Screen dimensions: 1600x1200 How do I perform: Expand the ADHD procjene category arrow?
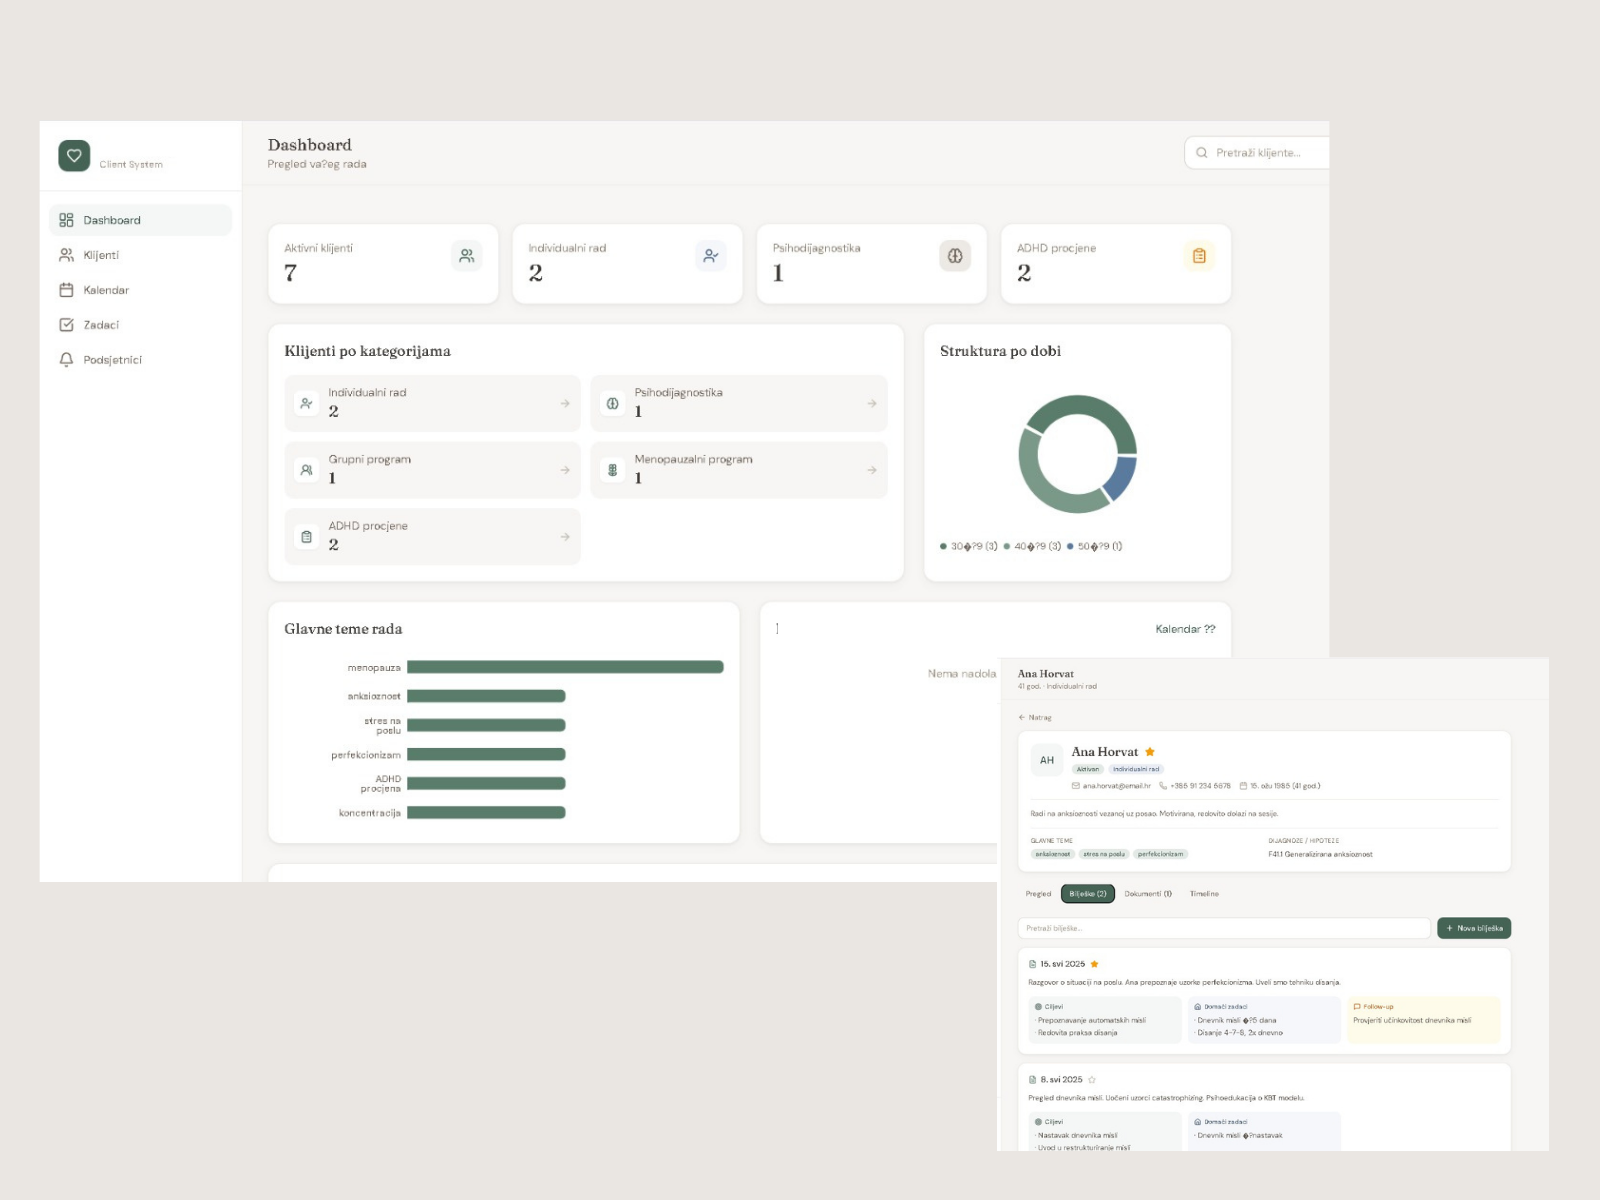click(565, 537)
